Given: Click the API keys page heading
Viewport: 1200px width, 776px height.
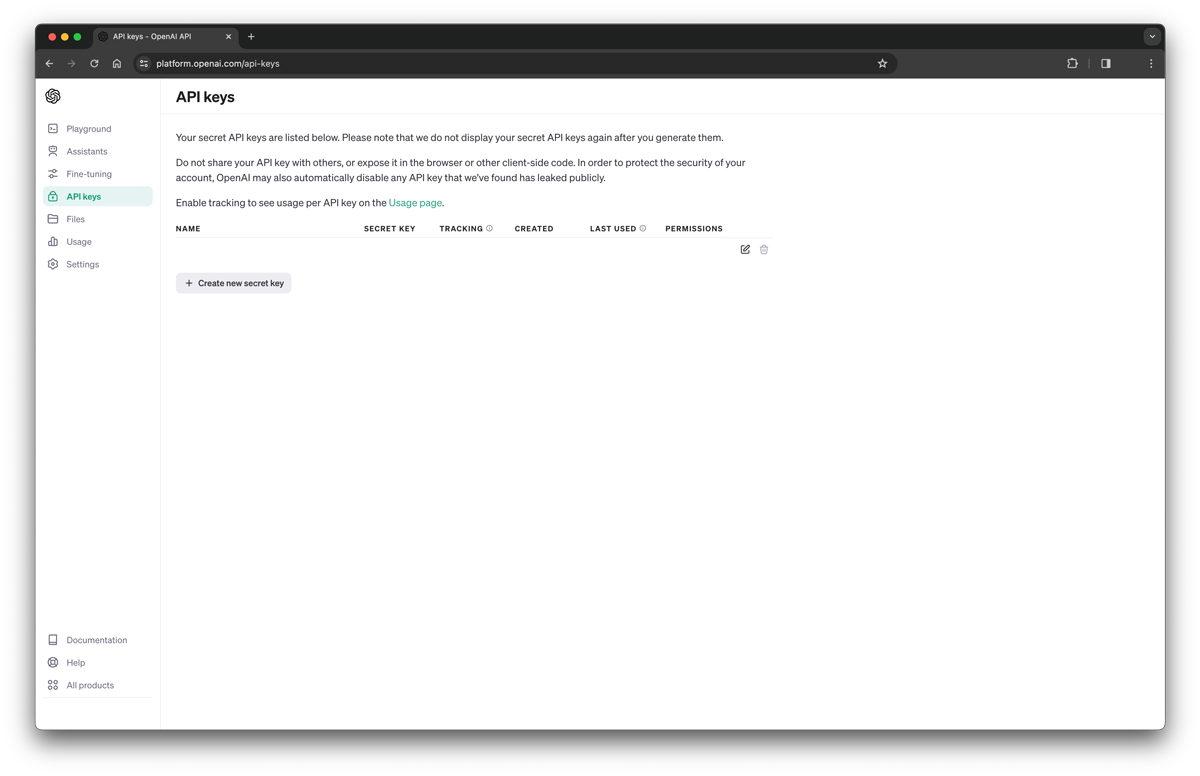Looking at the screenshot, I should click(x=205, y=97).
